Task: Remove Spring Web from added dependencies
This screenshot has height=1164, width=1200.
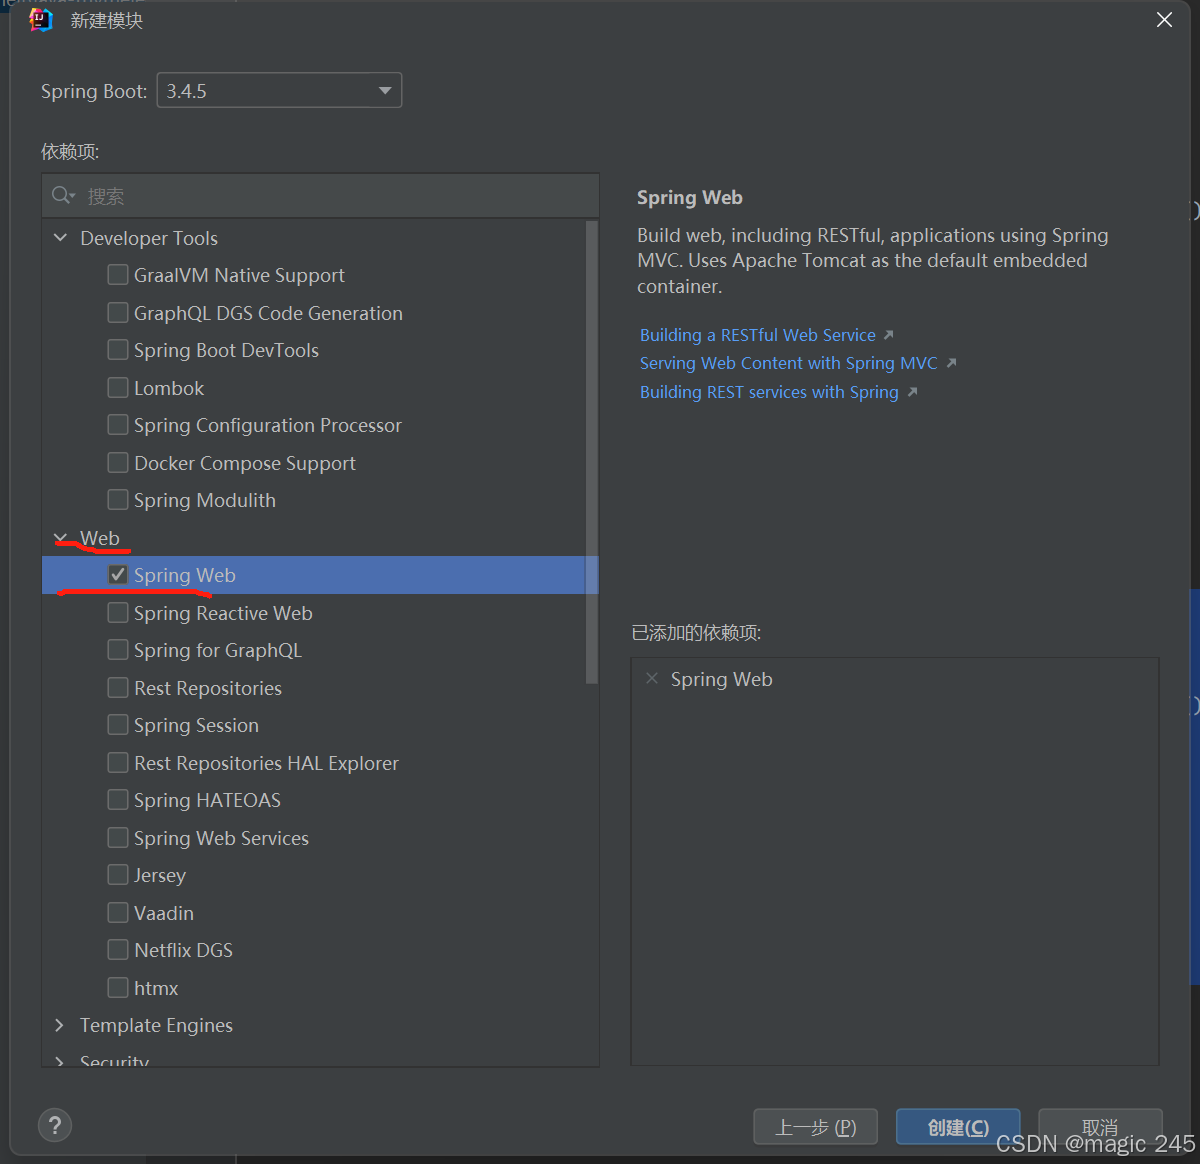Action: click(652, 679)
